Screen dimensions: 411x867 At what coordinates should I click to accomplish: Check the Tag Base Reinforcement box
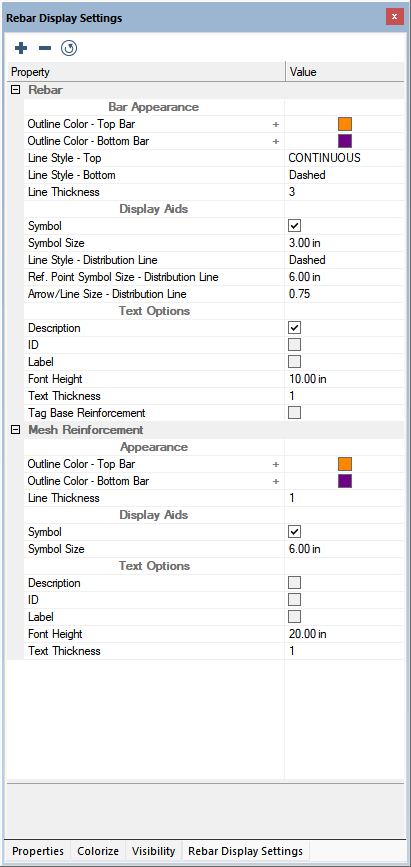pyautogui.click(x=295, y=413)
